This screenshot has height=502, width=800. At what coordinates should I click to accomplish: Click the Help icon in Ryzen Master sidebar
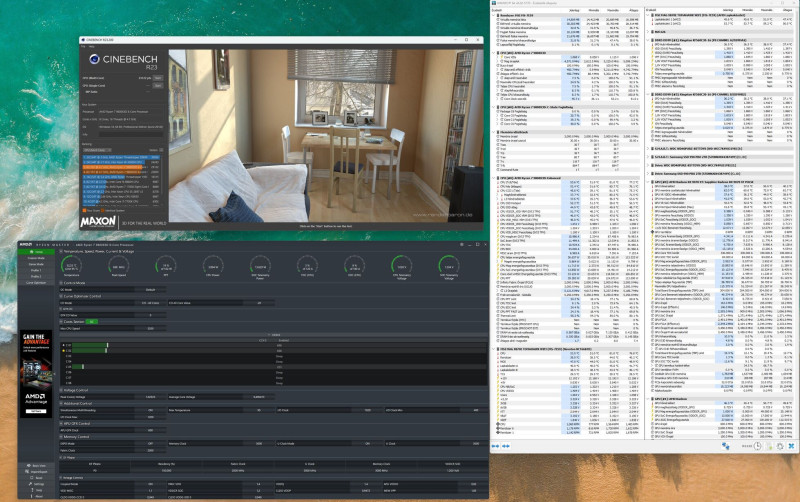coord(32,490)
